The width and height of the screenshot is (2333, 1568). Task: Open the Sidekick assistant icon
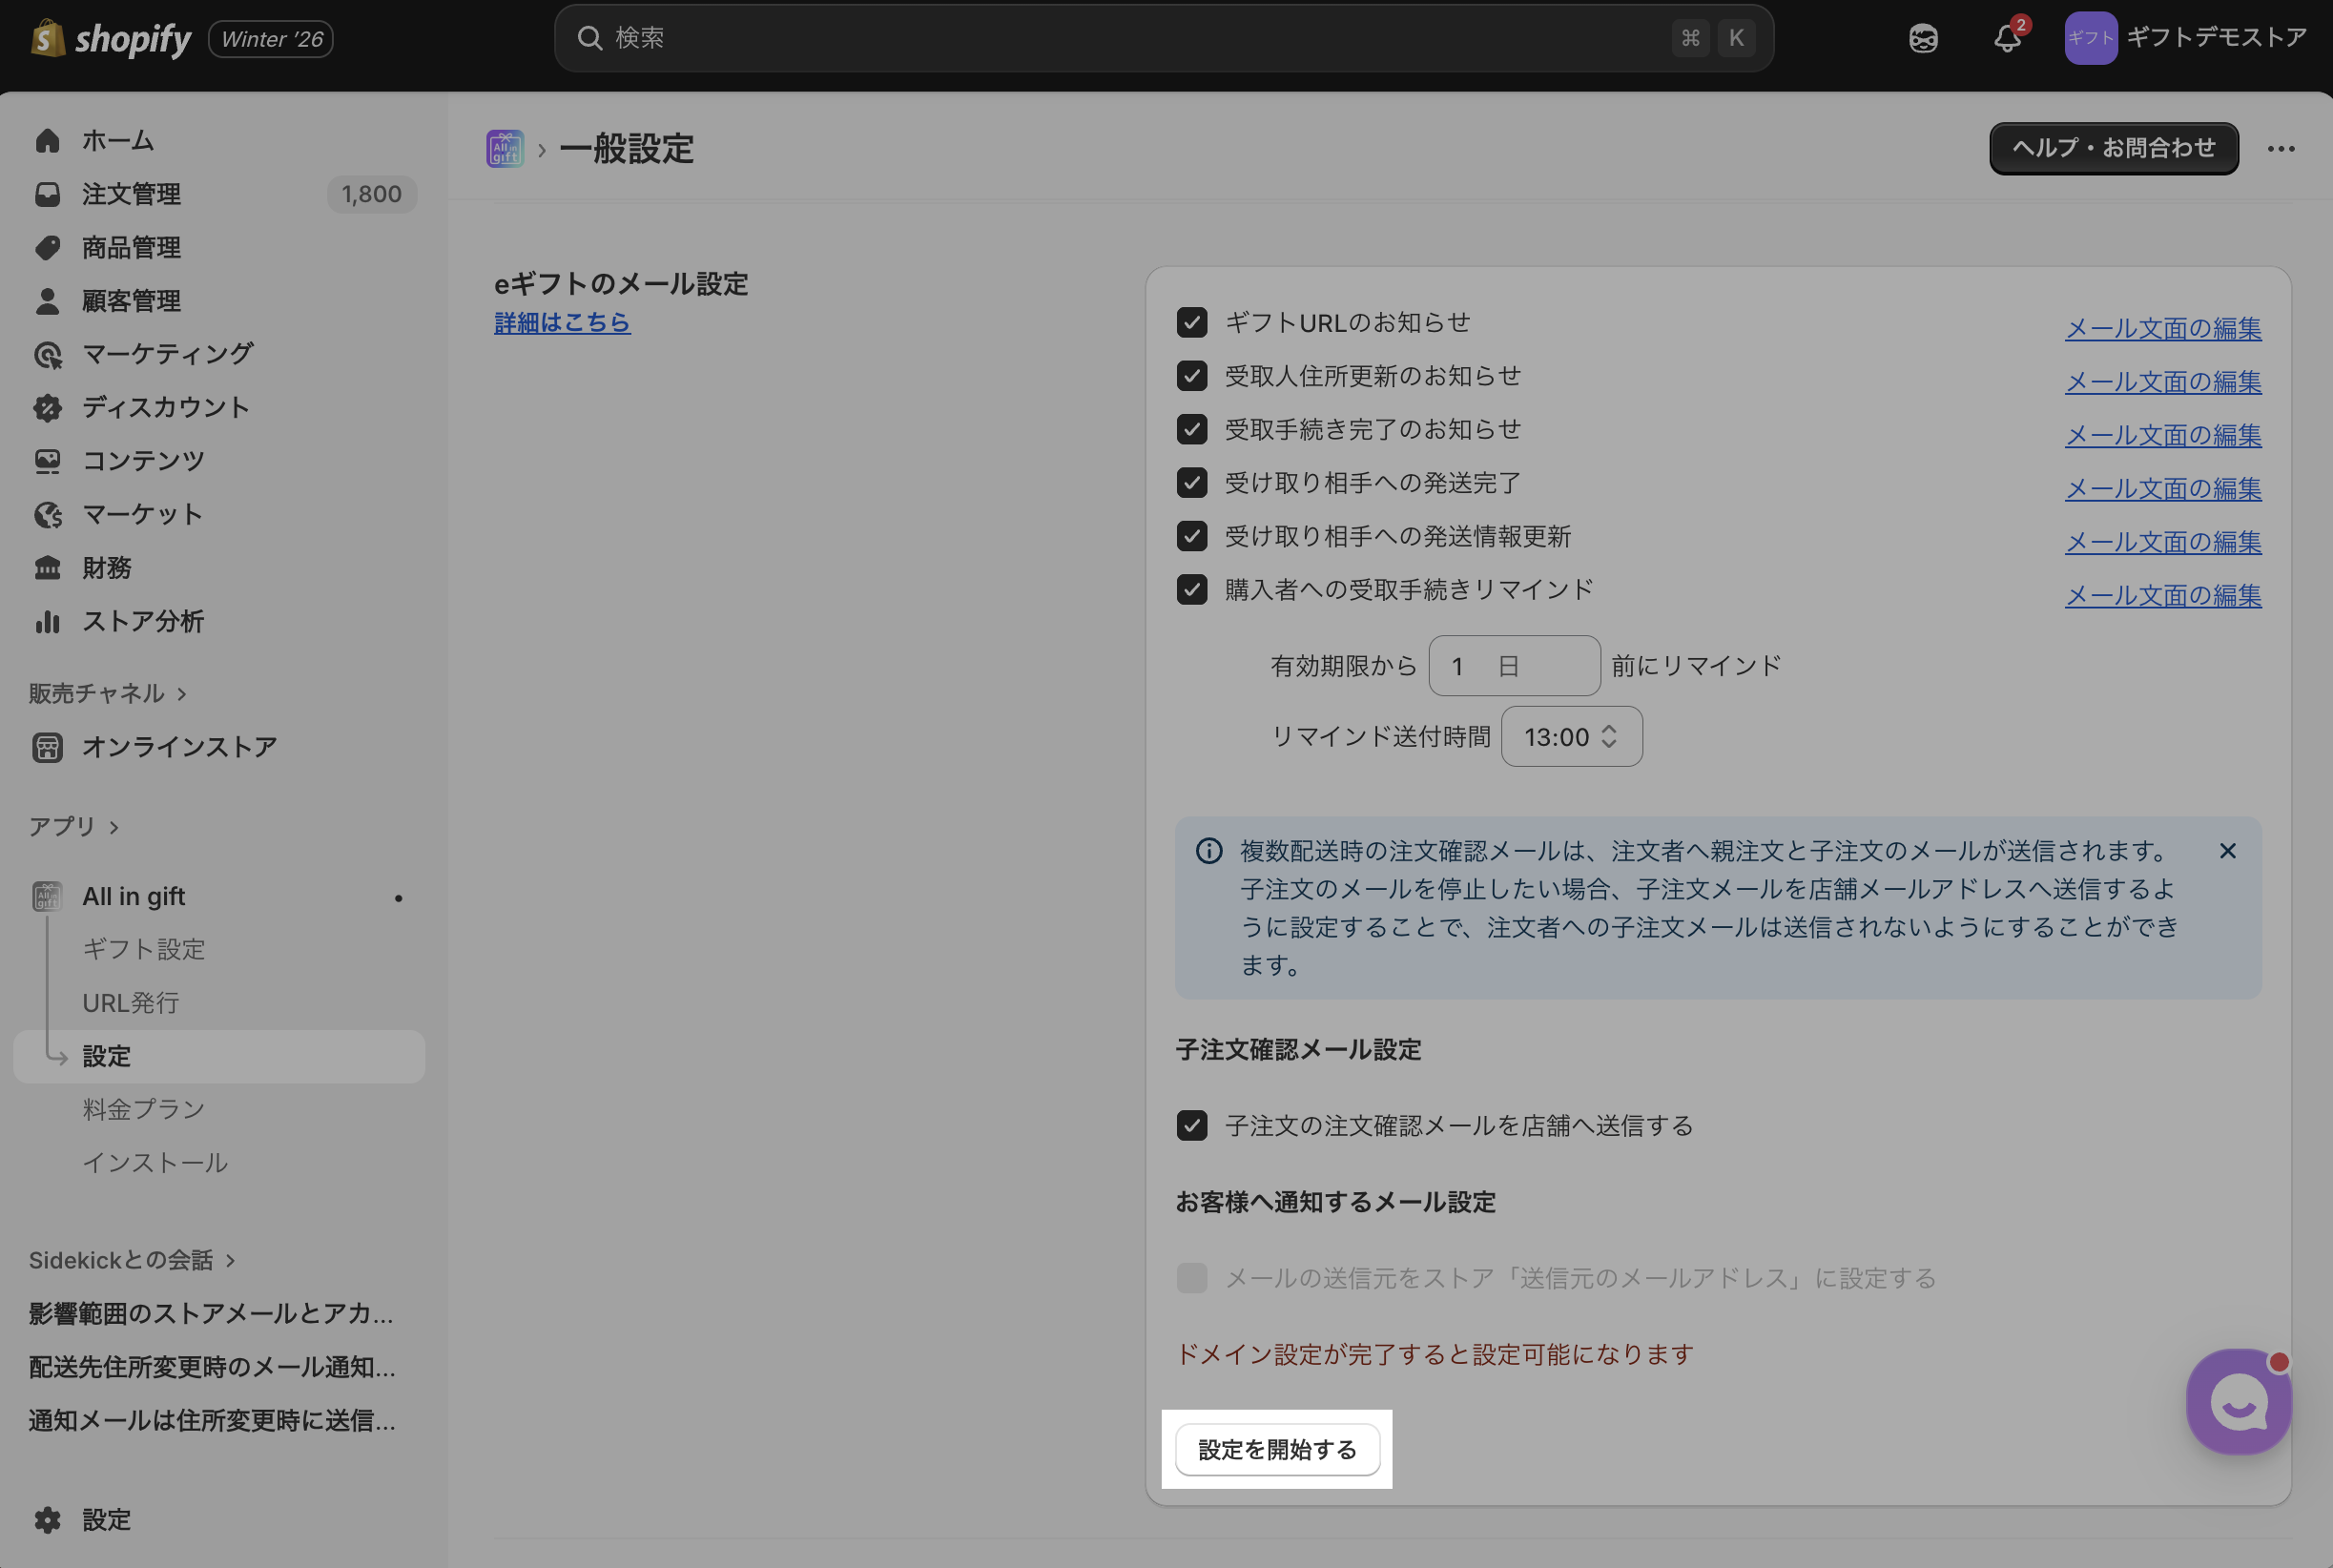pos(1923,39)
